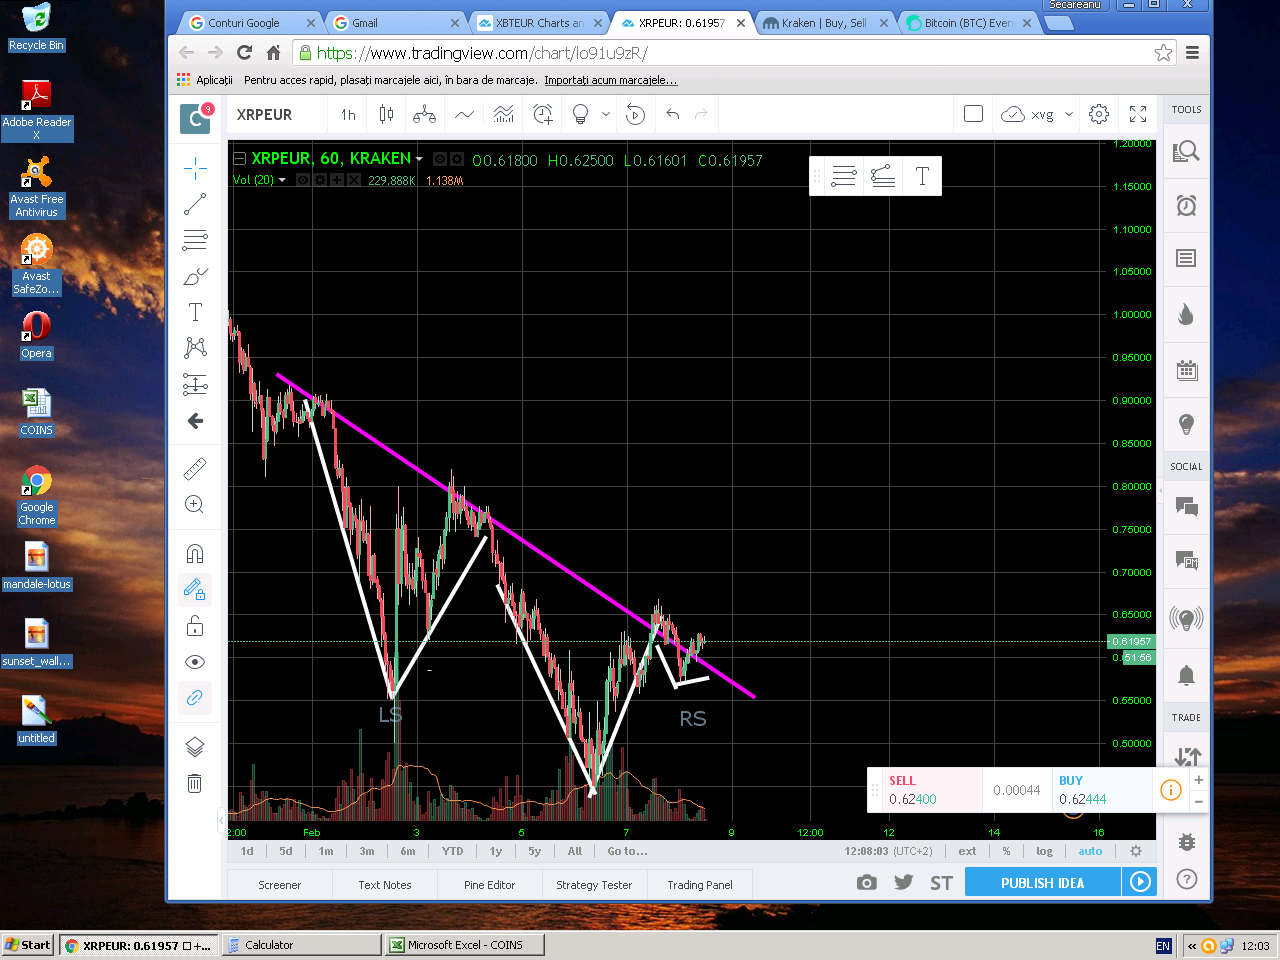
Task: Open candlestick chart style selector
Action: tap(386, 115)
